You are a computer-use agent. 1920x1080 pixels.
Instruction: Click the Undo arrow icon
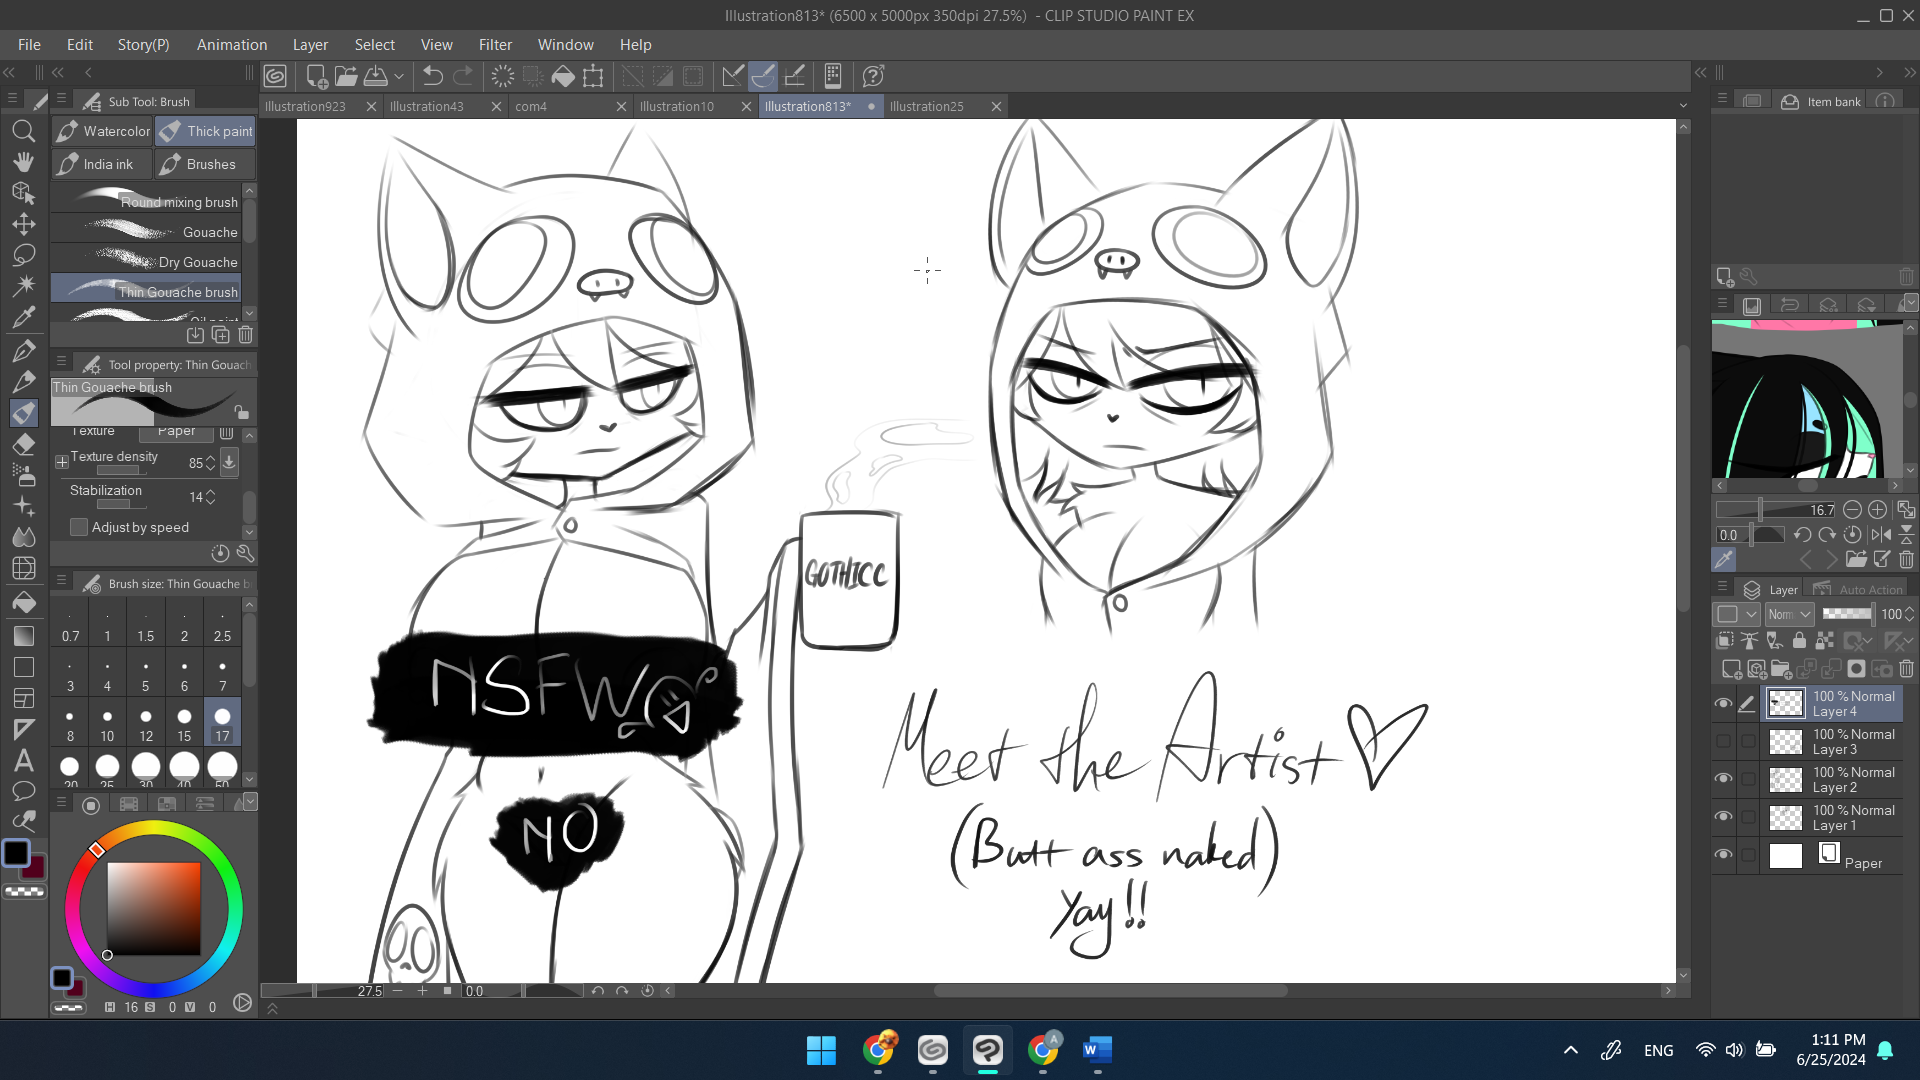point(432,76)
